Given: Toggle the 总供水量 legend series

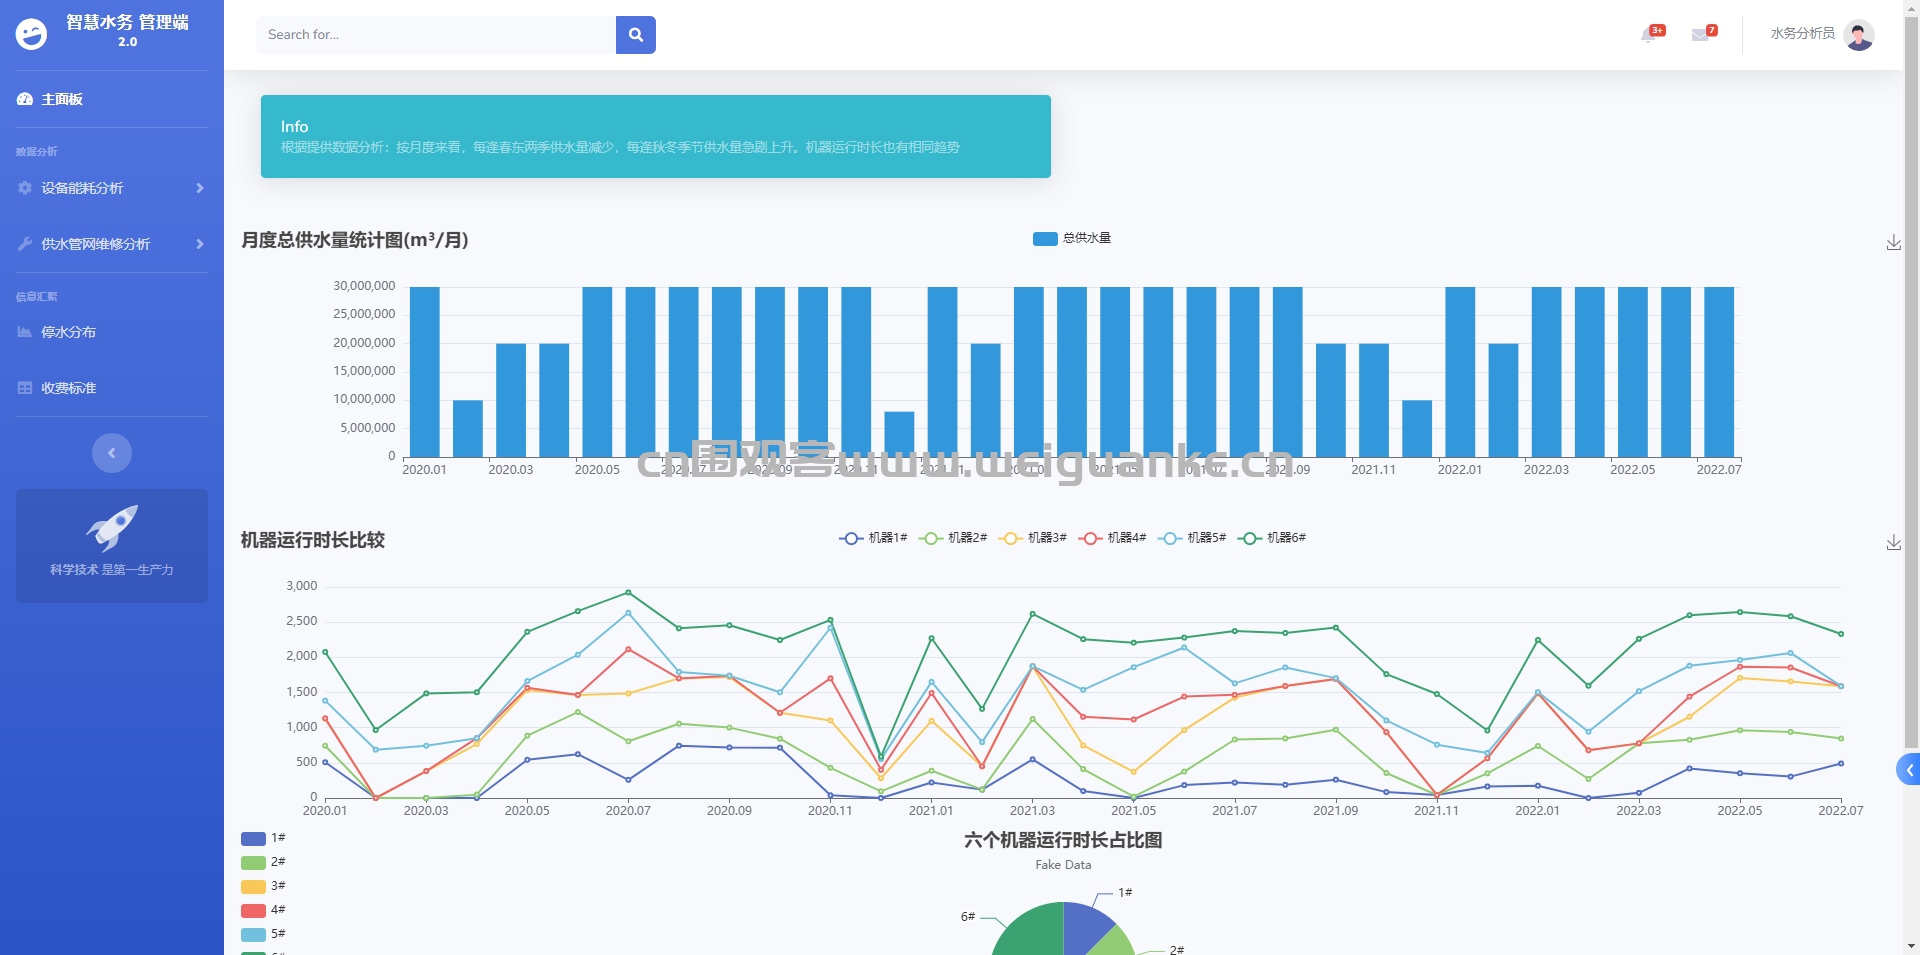Looking at the screenshot, I should click(x=1072, y=238).
